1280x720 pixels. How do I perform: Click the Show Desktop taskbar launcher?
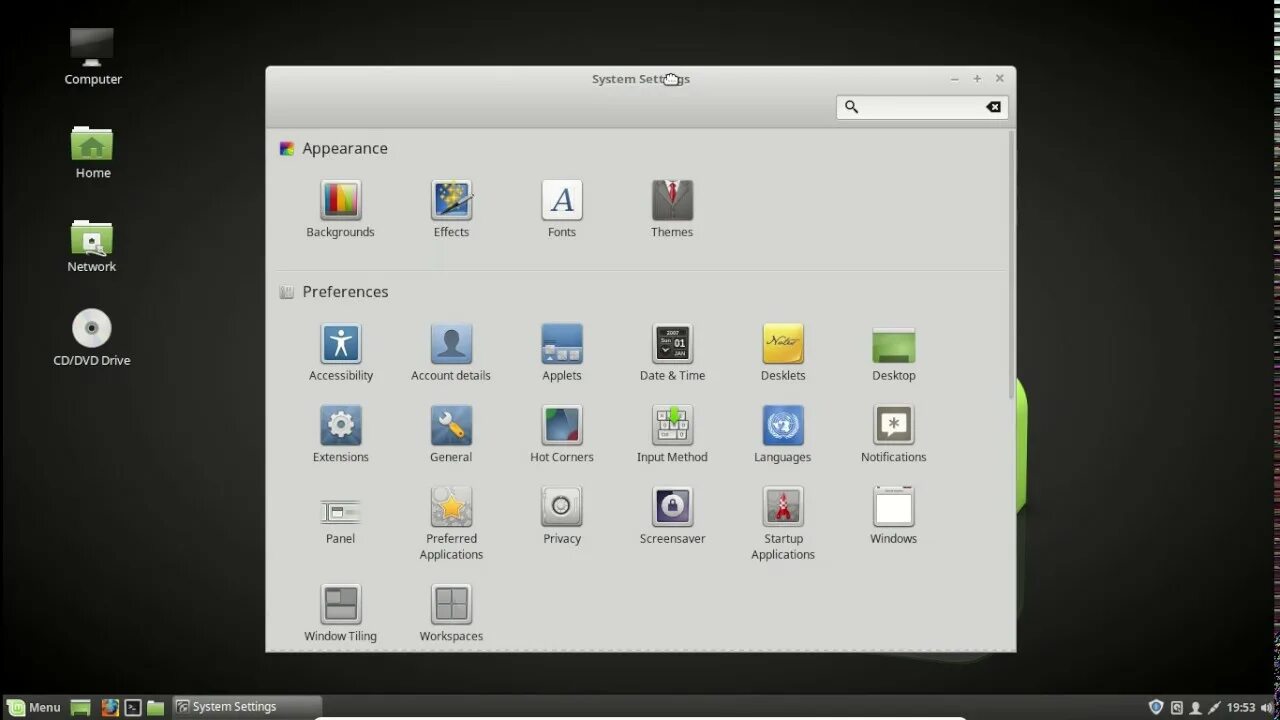(x=81, y=708)
